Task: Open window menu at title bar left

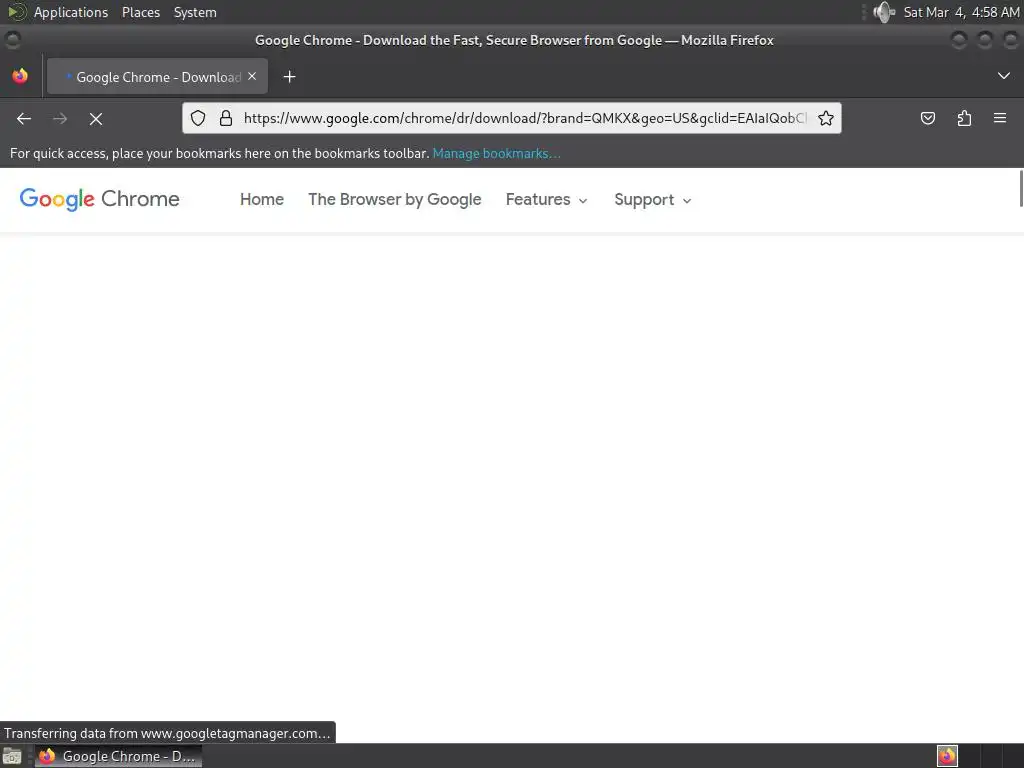Action: [12, 40]
